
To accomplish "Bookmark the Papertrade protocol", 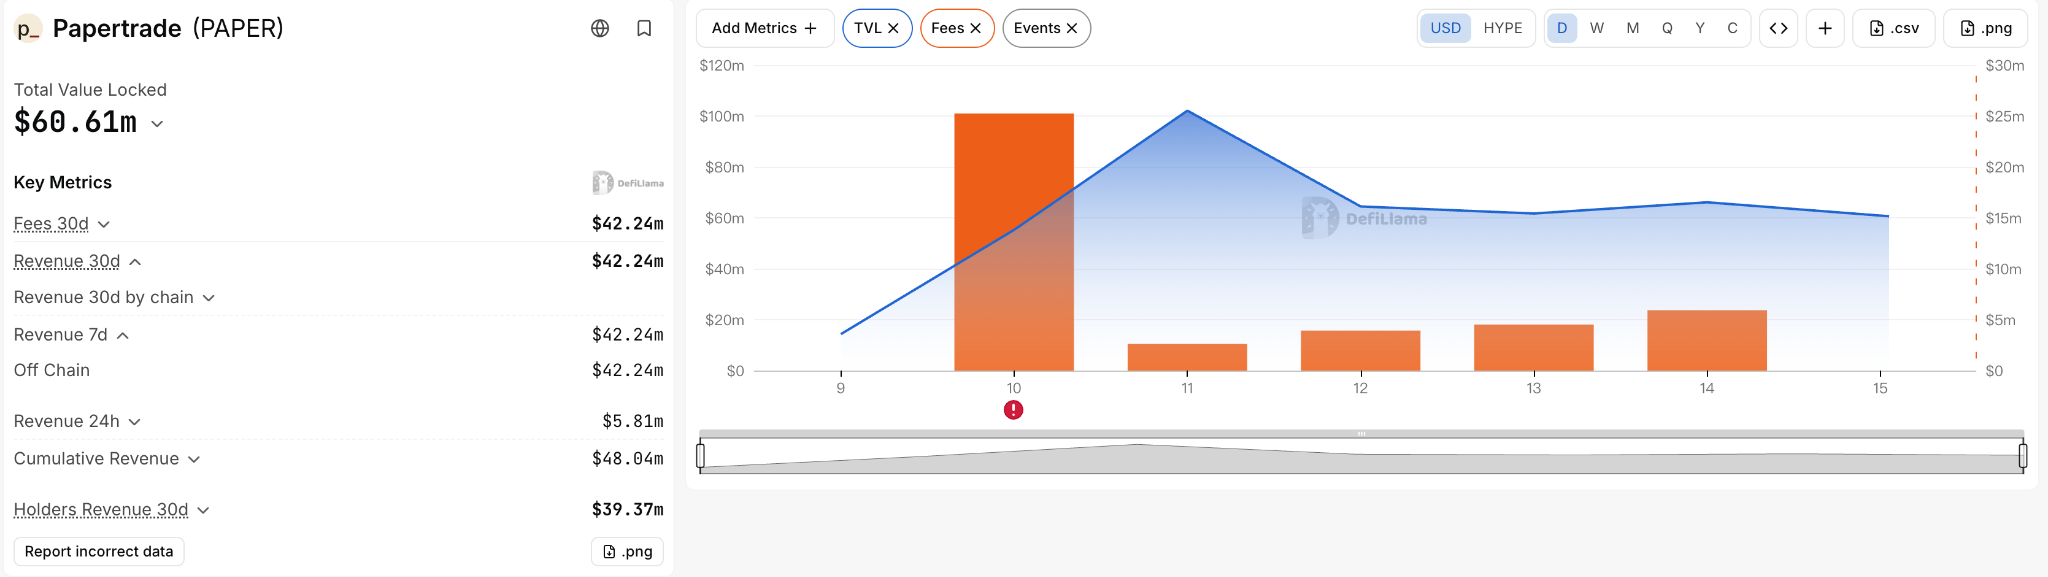I will (x=644, y=28).
